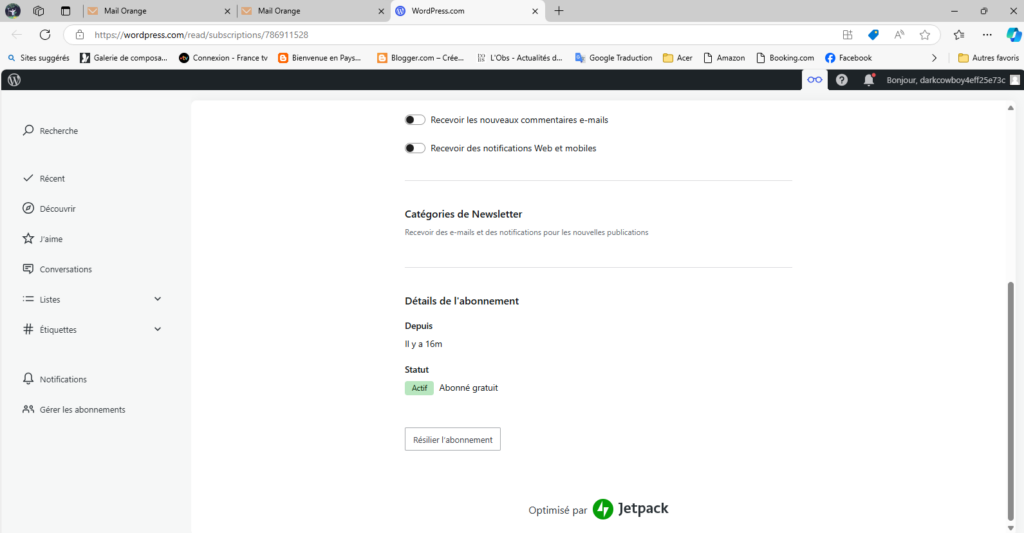Open the notifications bell in top bar

[x=868, y=80]
